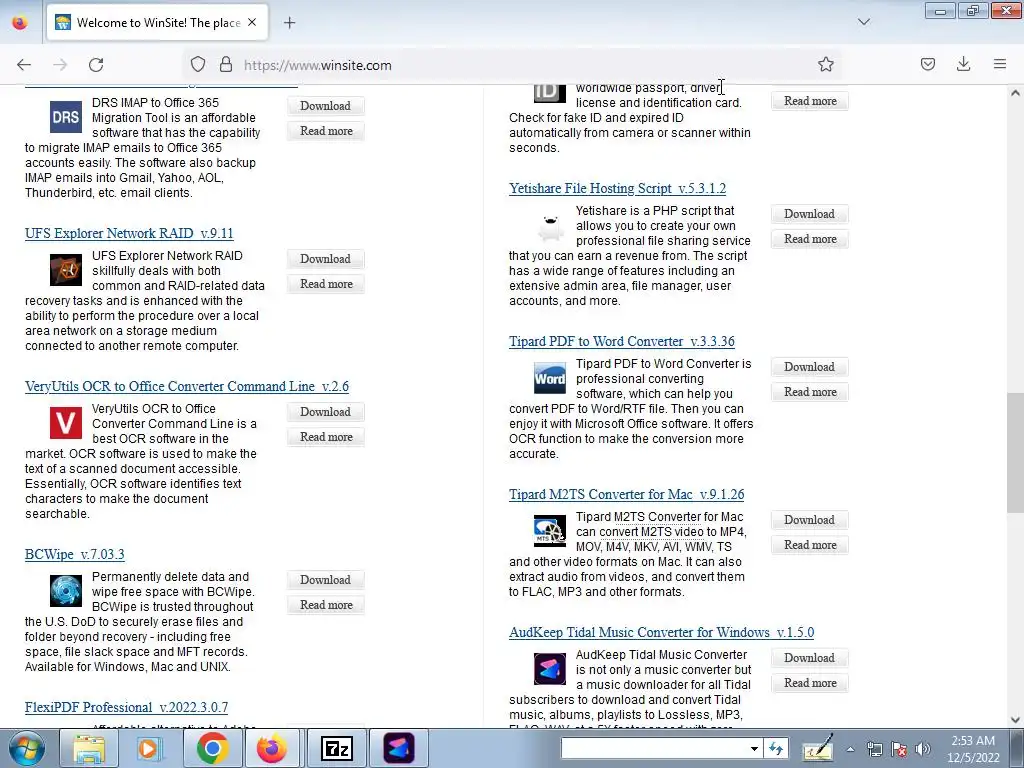Click the Firefox View icon in tab bar
Screen dimensions: 1024x768
[x=20, y=23]
